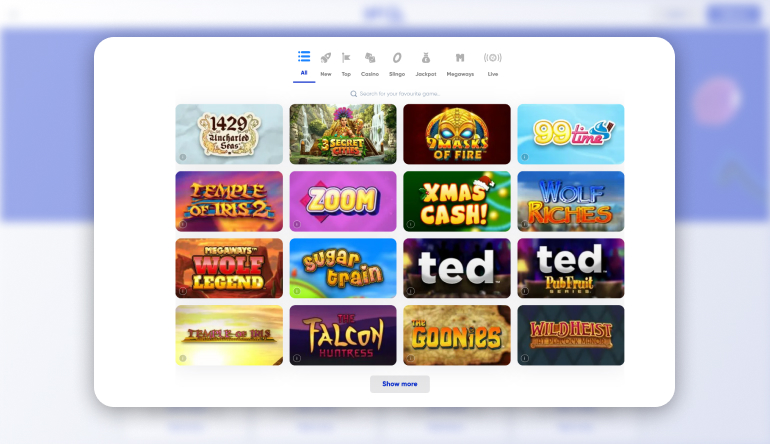770x444 pixels.
Task: Open info icon on 1429 Uncharted Seas
Action: coord(183,157)
